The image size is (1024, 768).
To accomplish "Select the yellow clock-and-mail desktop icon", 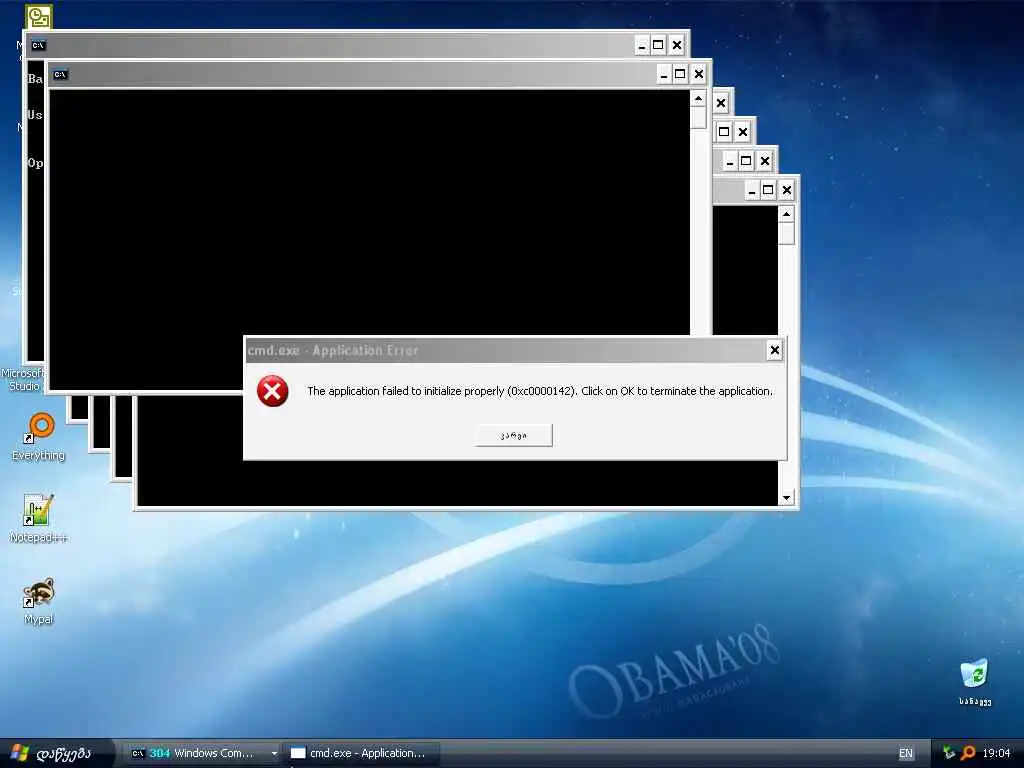I will [x=39, y=16].
